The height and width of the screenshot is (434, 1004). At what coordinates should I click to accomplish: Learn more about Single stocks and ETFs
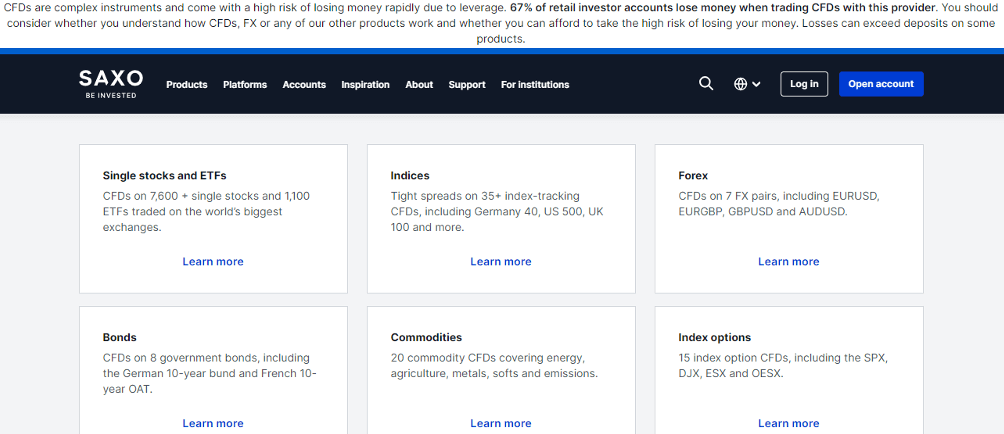(213, 262)
